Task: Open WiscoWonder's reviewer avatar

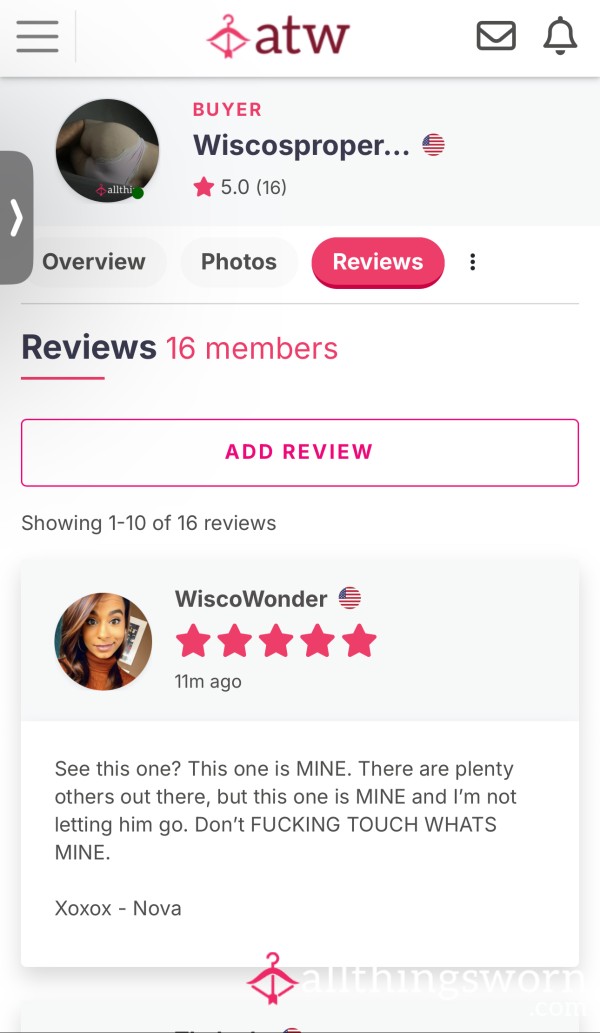Action: click(103, 641)
